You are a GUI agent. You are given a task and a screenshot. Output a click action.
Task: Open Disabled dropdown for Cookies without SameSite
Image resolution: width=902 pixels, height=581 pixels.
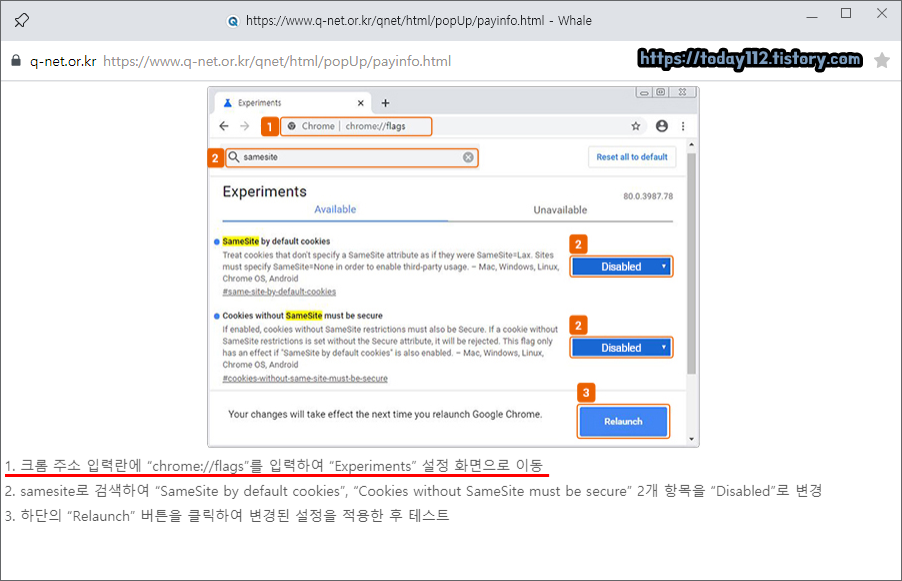click(621, 347)
